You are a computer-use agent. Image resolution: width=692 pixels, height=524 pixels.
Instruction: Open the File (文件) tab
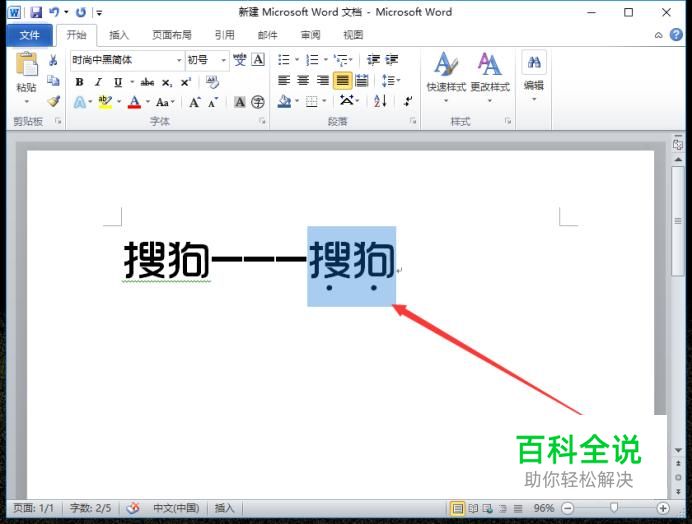click(x=30, y=35)
